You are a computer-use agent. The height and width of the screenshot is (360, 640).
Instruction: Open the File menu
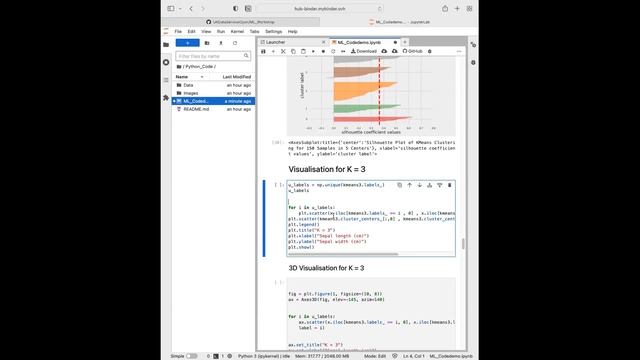point(178,31)
